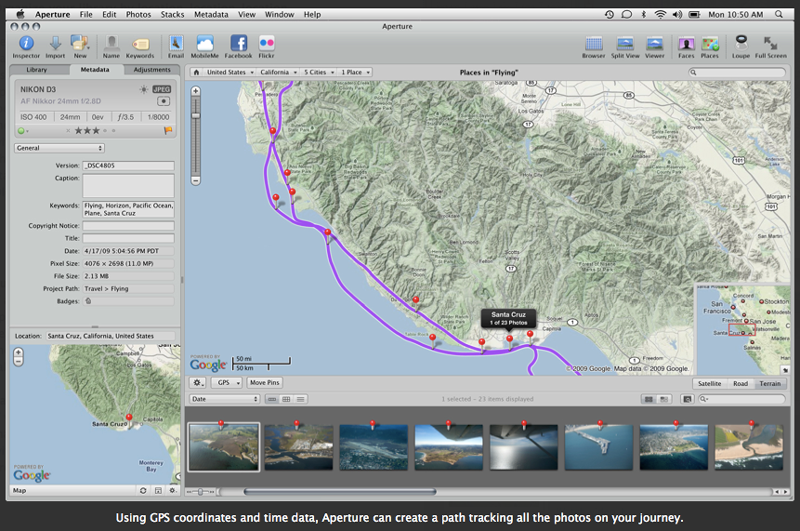This screenshot has width=800, height=531.
Task: Open the green color label dropdown
Action: 23,131
